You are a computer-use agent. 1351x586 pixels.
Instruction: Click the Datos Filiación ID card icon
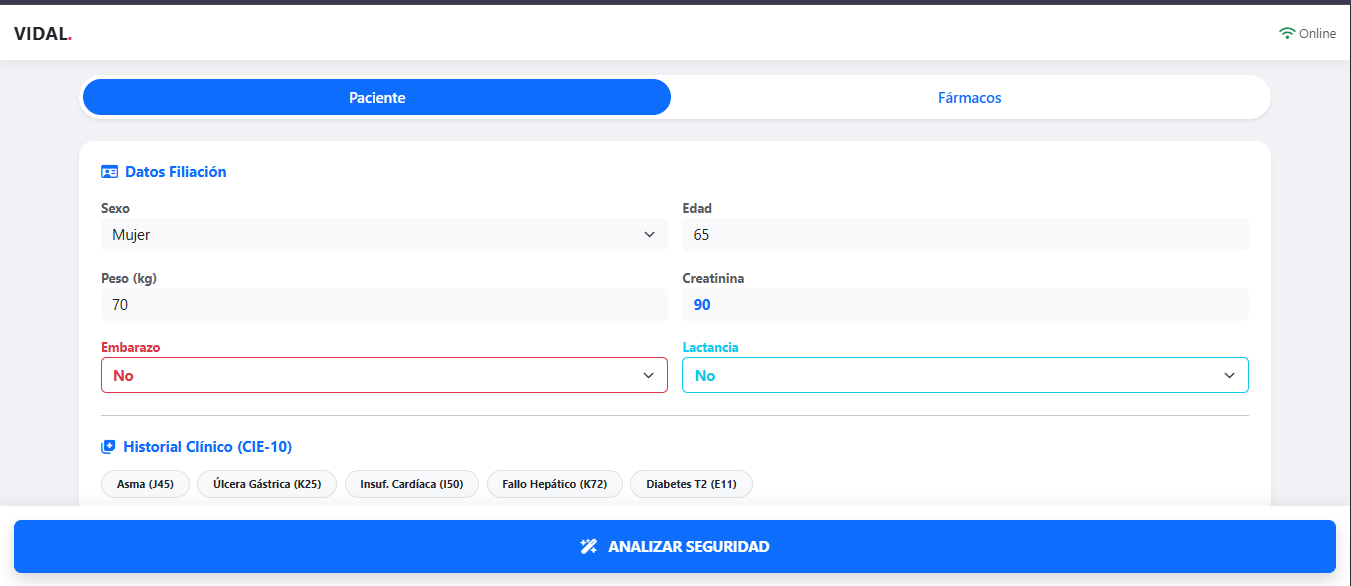pos(110,172)
